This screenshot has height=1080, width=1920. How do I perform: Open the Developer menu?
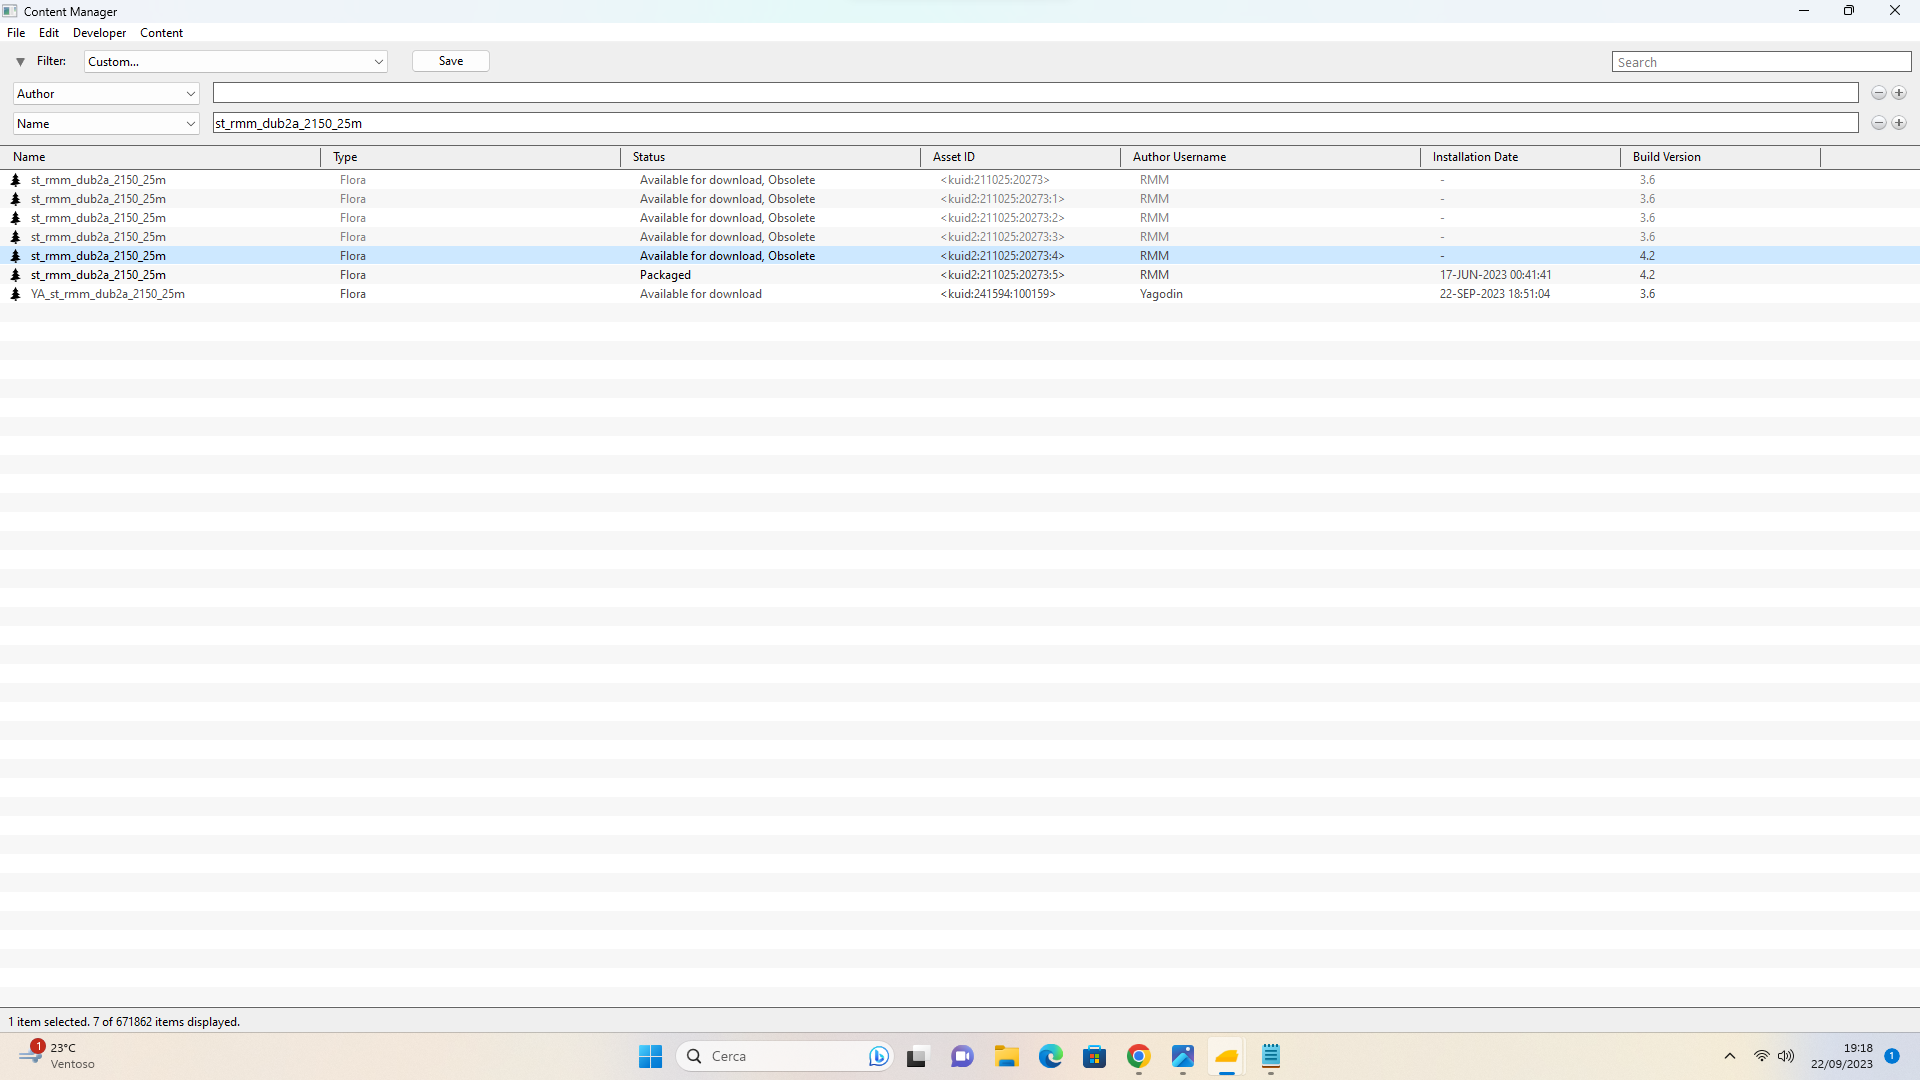click(x=99, y=33)
